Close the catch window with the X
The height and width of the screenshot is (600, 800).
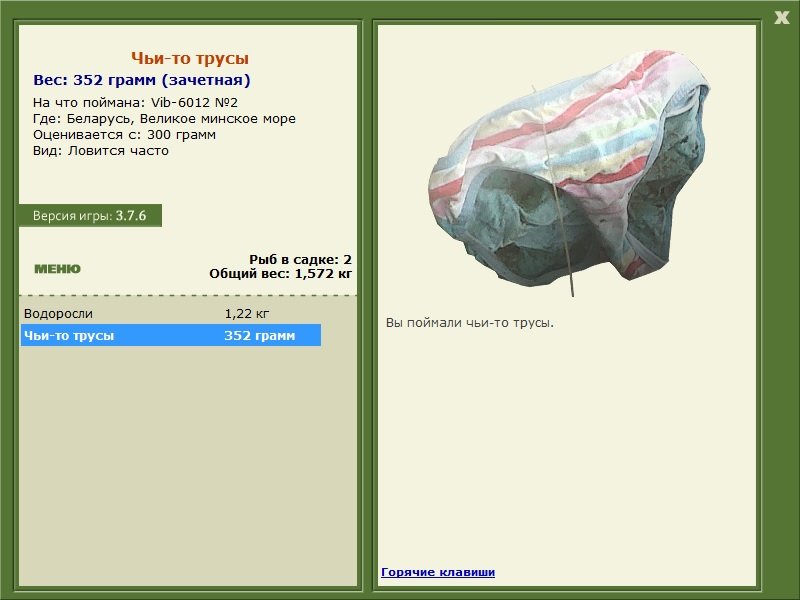point(781,17)
